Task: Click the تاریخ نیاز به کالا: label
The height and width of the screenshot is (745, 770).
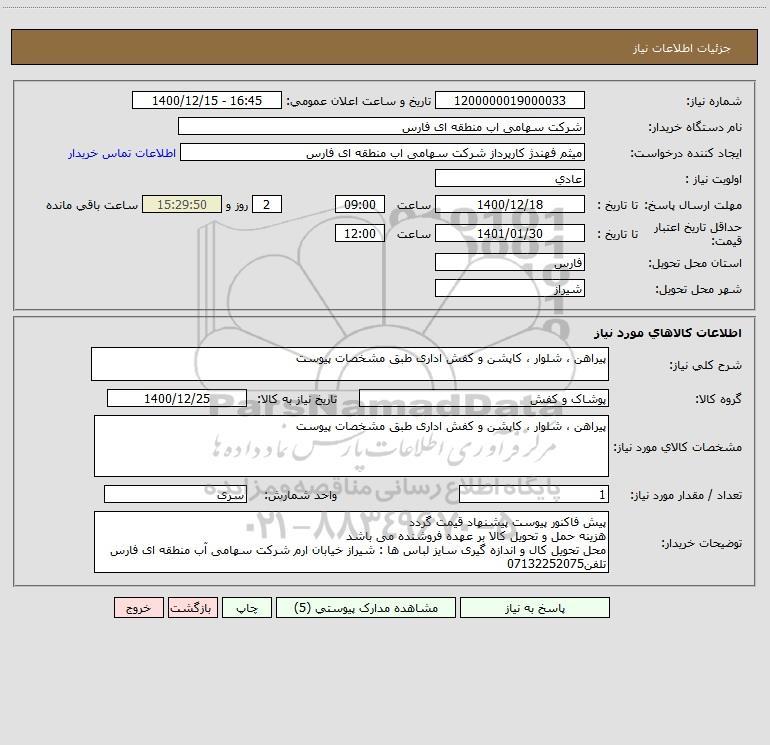Action: pyautogui.click(x=298, y=399)
